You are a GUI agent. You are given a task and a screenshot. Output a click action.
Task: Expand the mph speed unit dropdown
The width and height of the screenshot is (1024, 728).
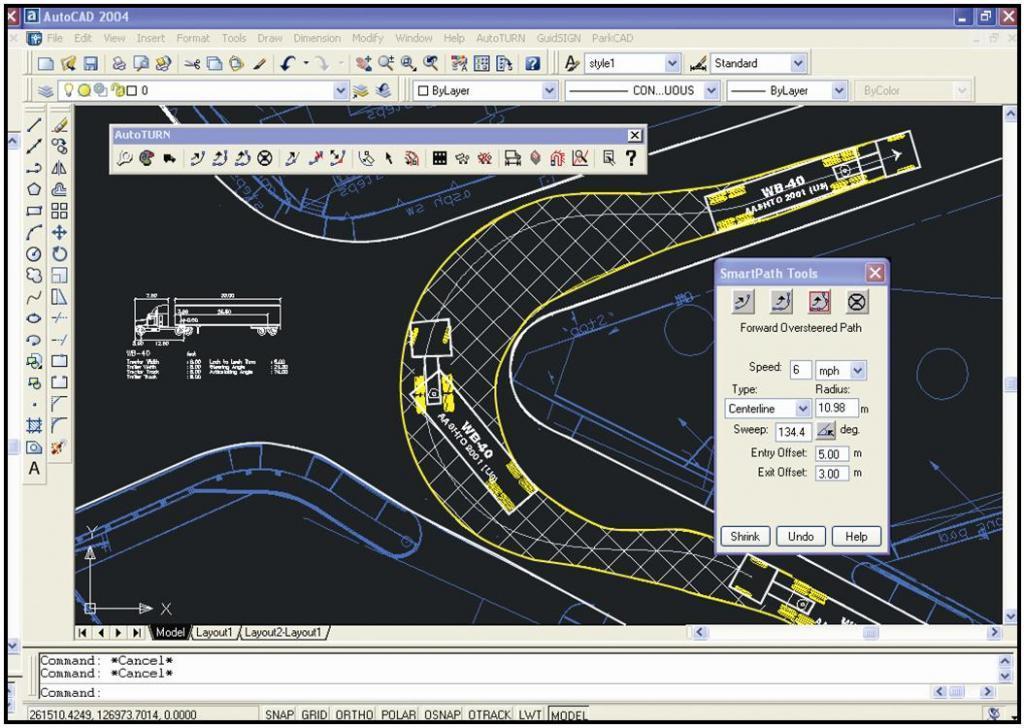(857, 370)
